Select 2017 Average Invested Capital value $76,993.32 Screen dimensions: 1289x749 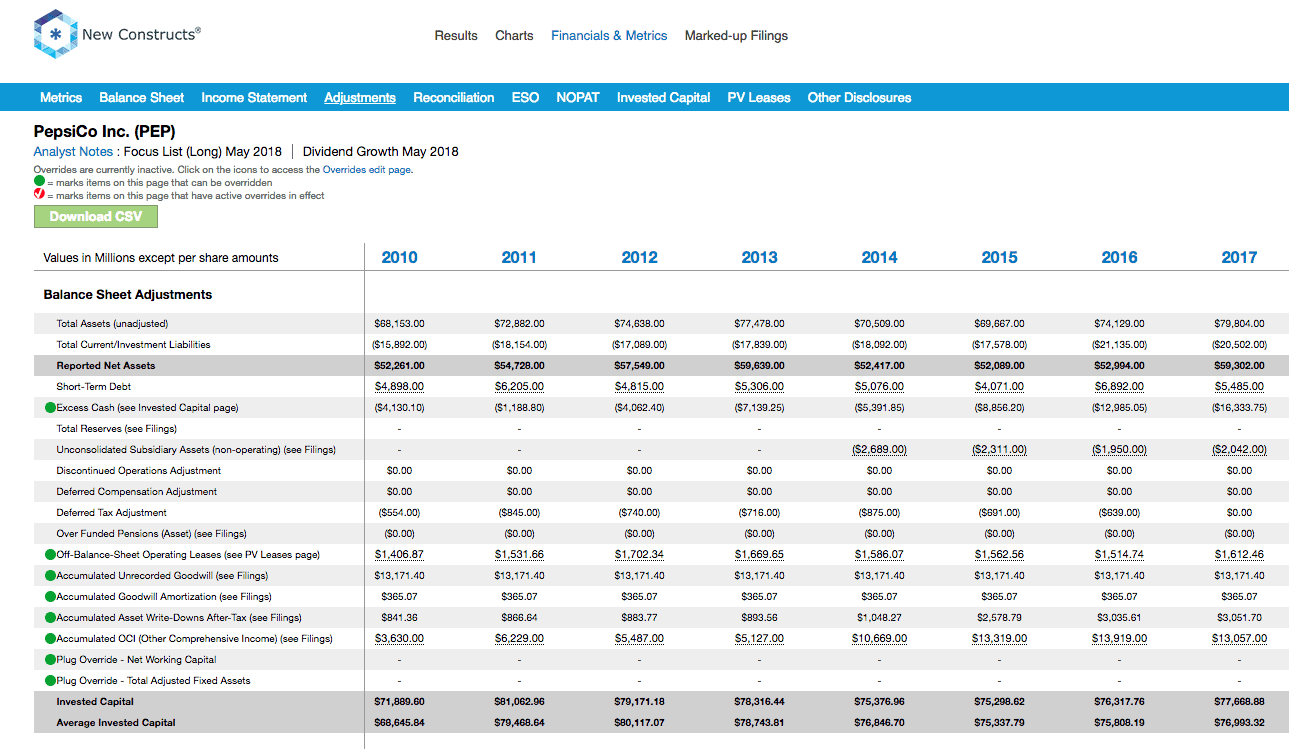pos(1239,723)
